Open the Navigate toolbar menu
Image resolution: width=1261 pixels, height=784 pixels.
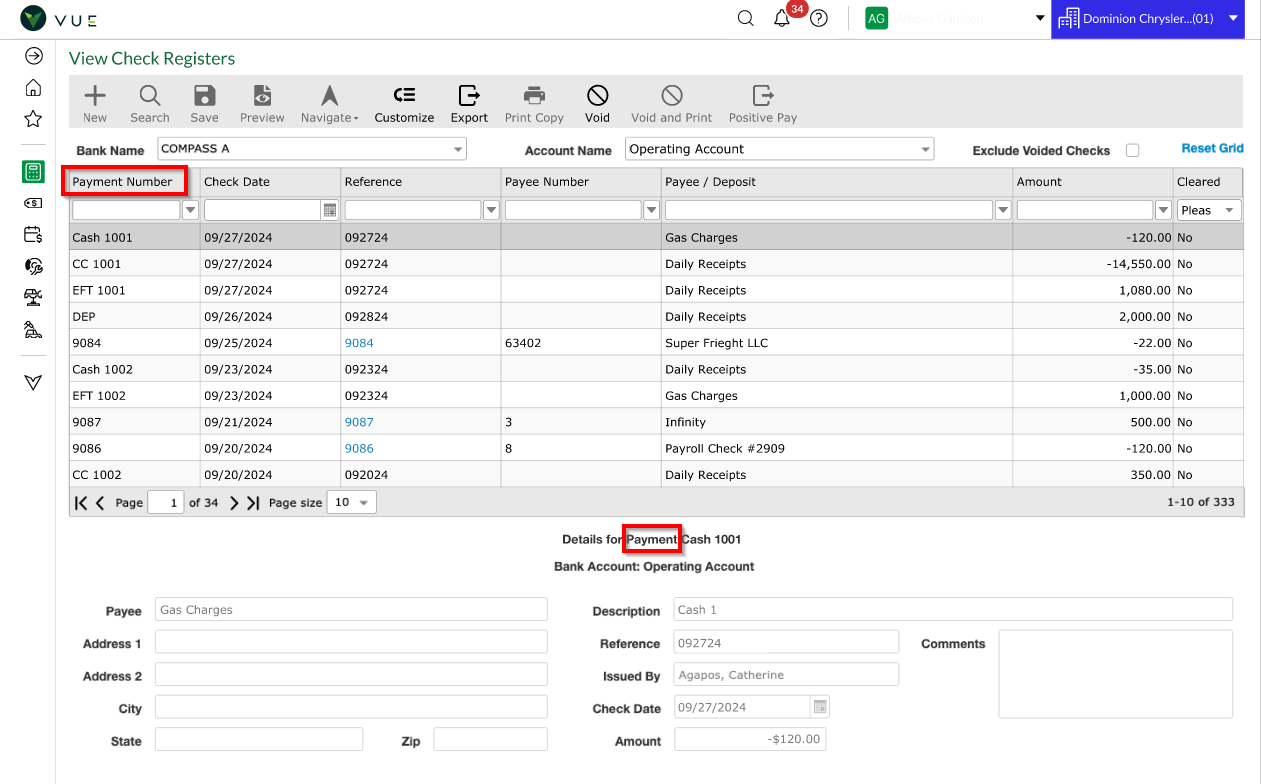click(329, 104)
